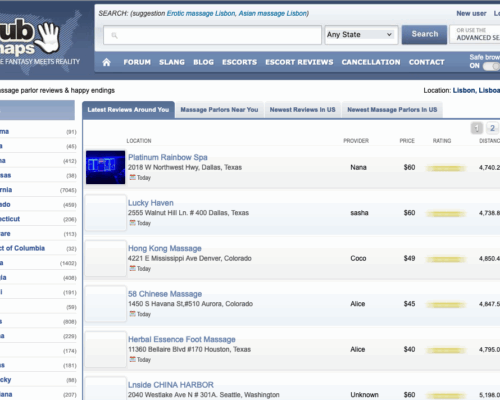The image size is (500, 400).
Task: Open the Any State dropdown
Action: coord(361,35)
